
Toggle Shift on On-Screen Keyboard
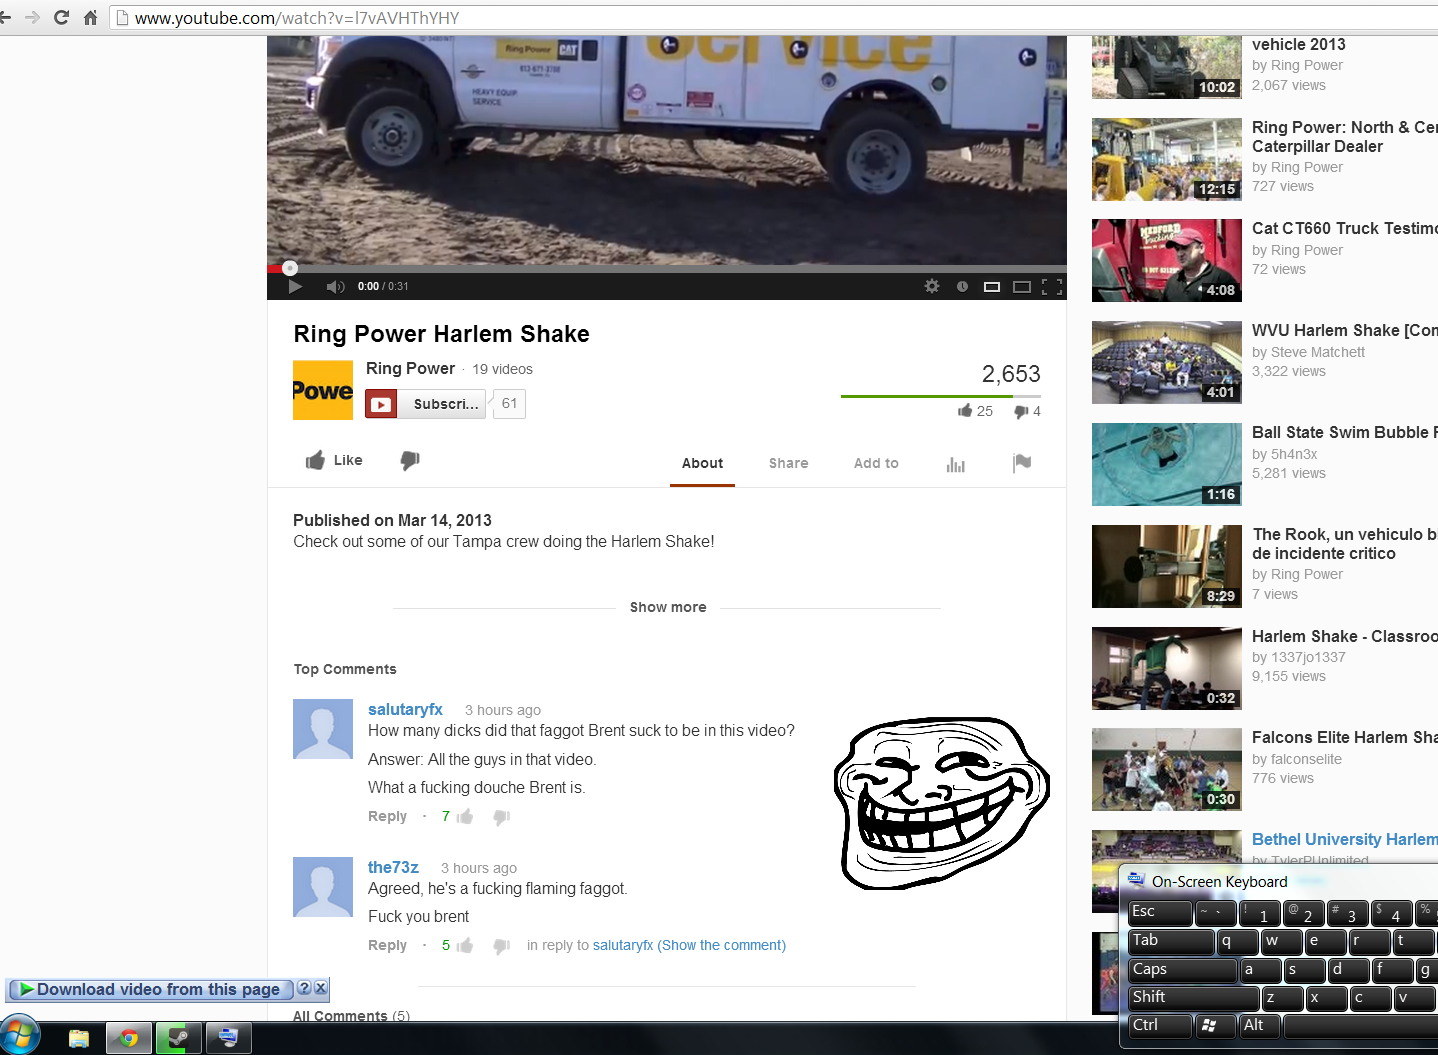[x=1193, y=997]
